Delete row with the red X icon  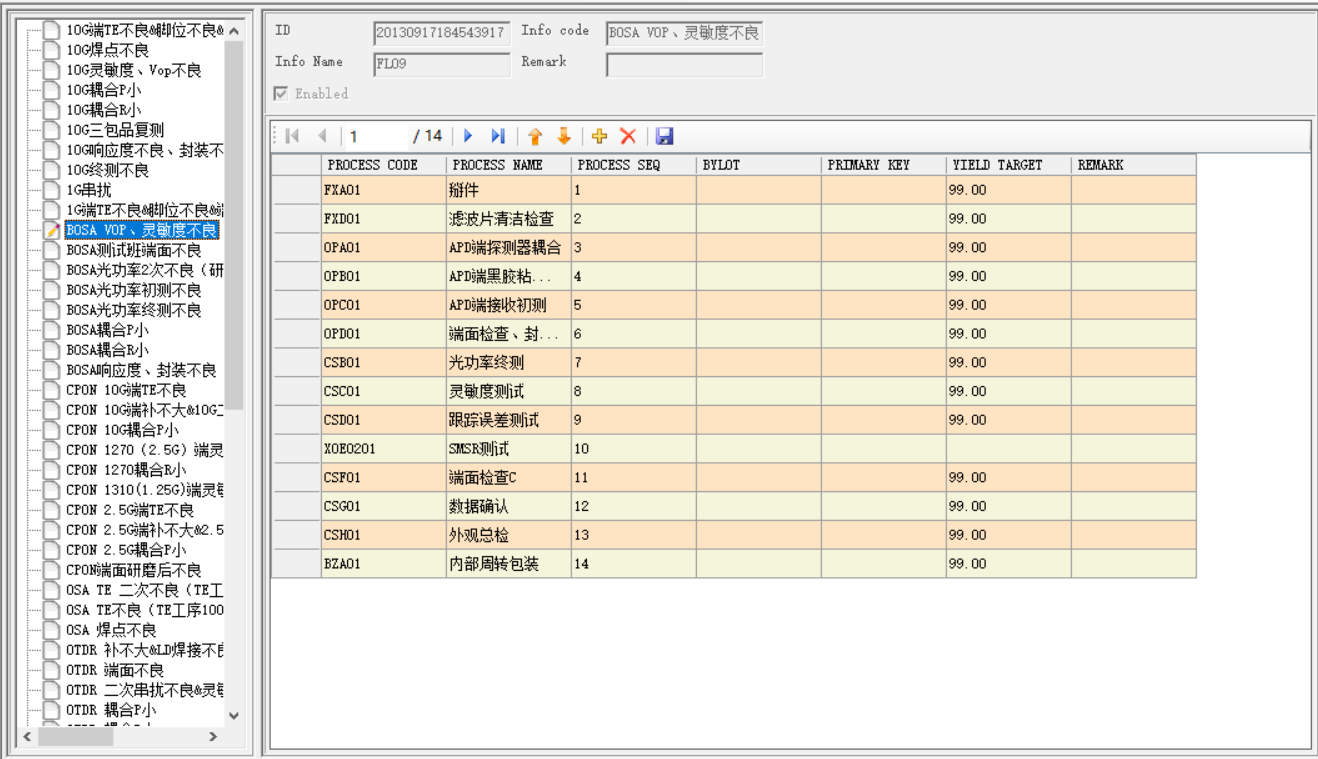628,136
